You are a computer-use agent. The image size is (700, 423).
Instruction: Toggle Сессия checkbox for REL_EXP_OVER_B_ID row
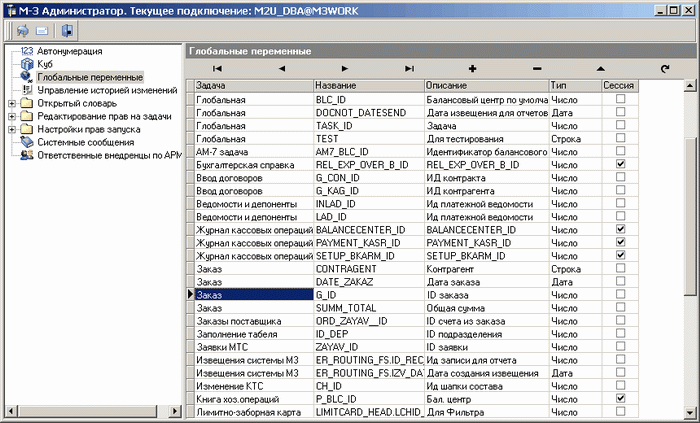pos(621,164)
